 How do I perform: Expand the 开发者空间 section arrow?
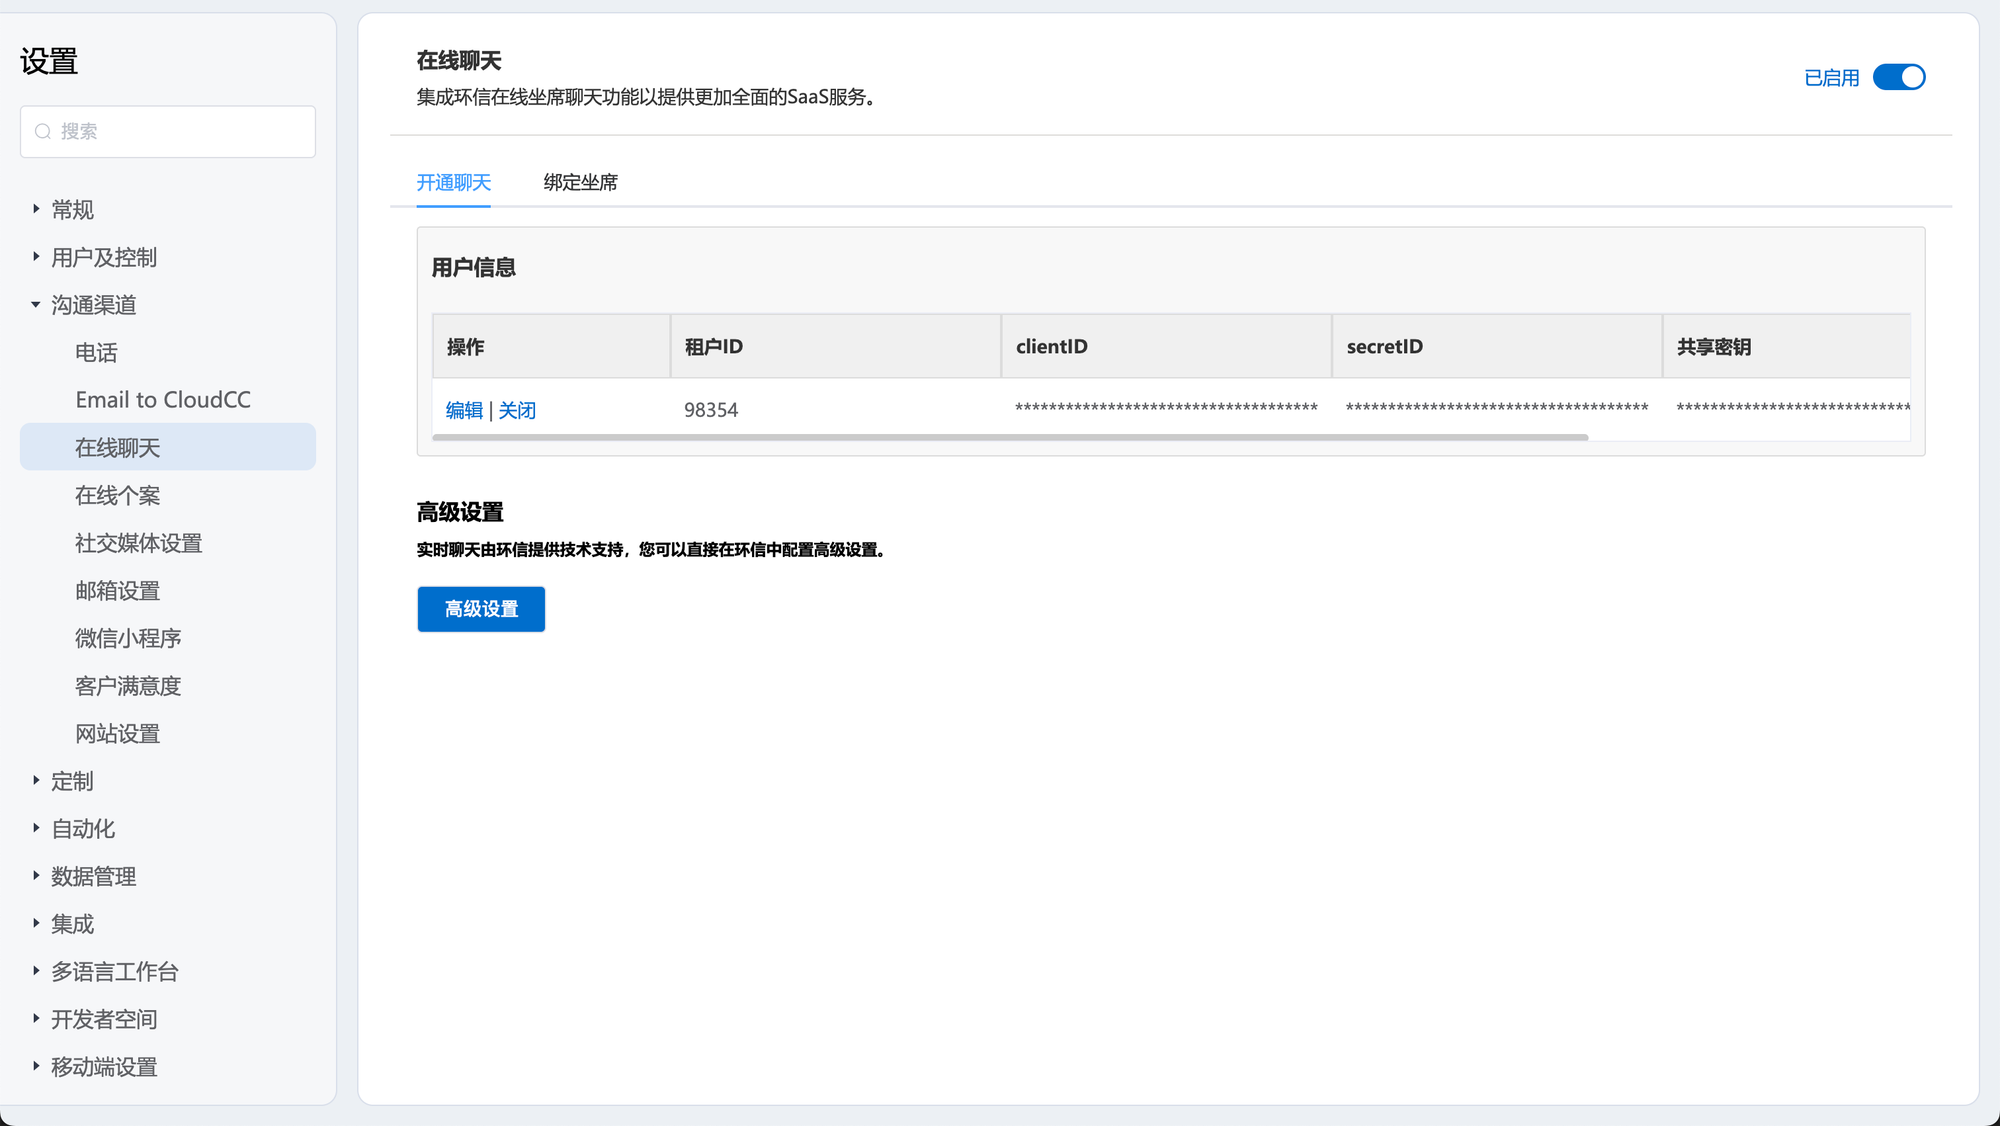click(x=36, y=1019)
